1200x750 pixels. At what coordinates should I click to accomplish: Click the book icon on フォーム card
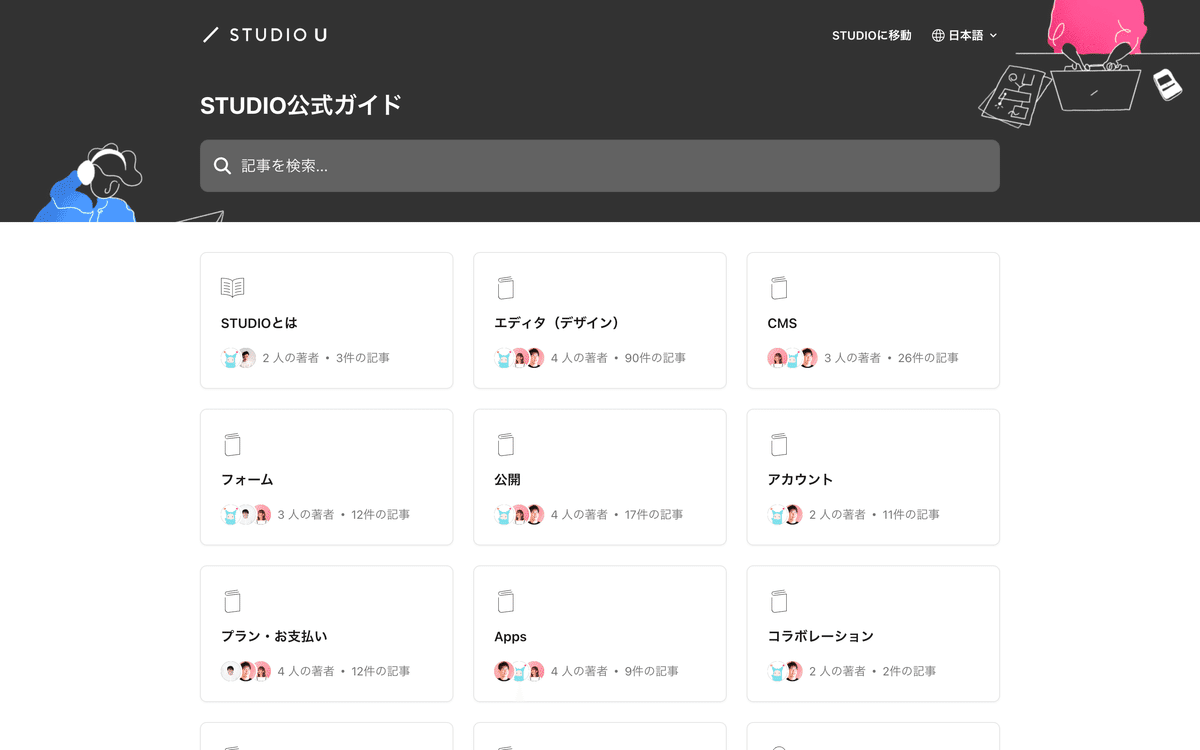click(232, 445)
